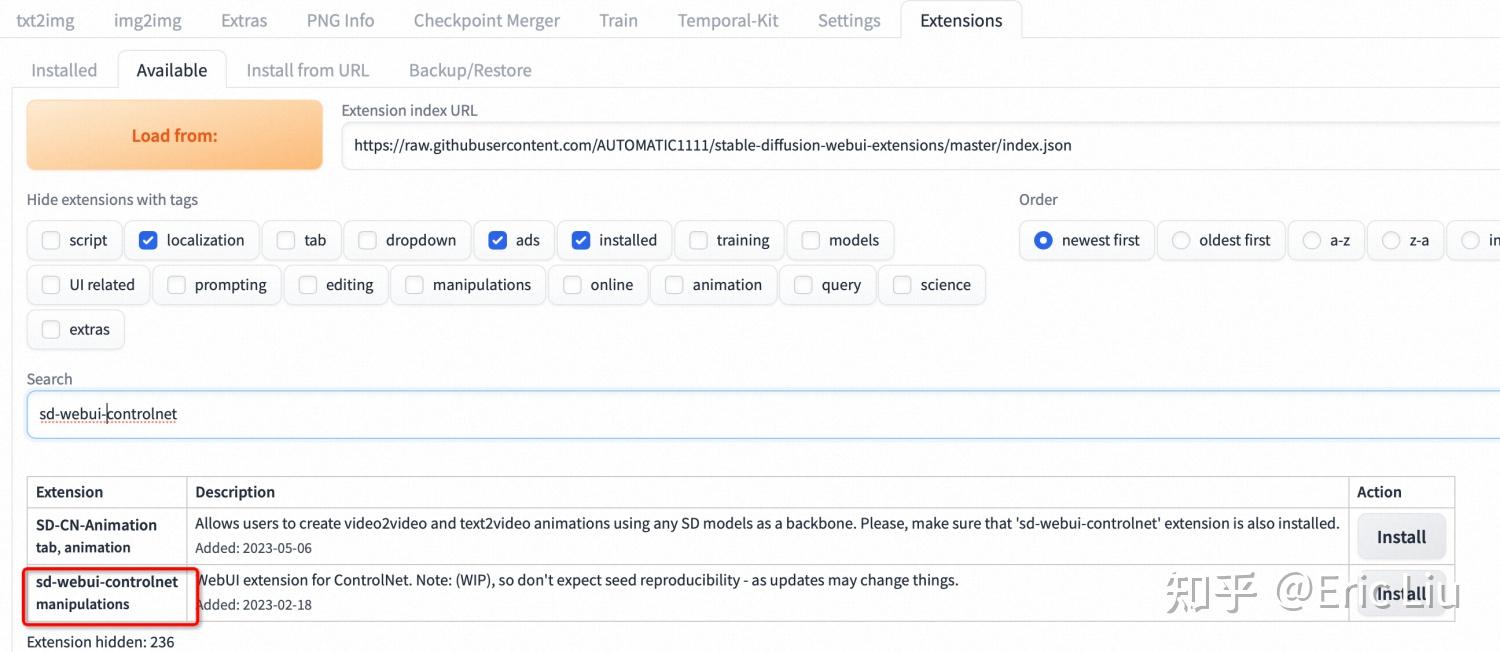Screen dimensions: 1500x652
Task: Toggle the installed tag checkbox
Action: click(581, 240)
